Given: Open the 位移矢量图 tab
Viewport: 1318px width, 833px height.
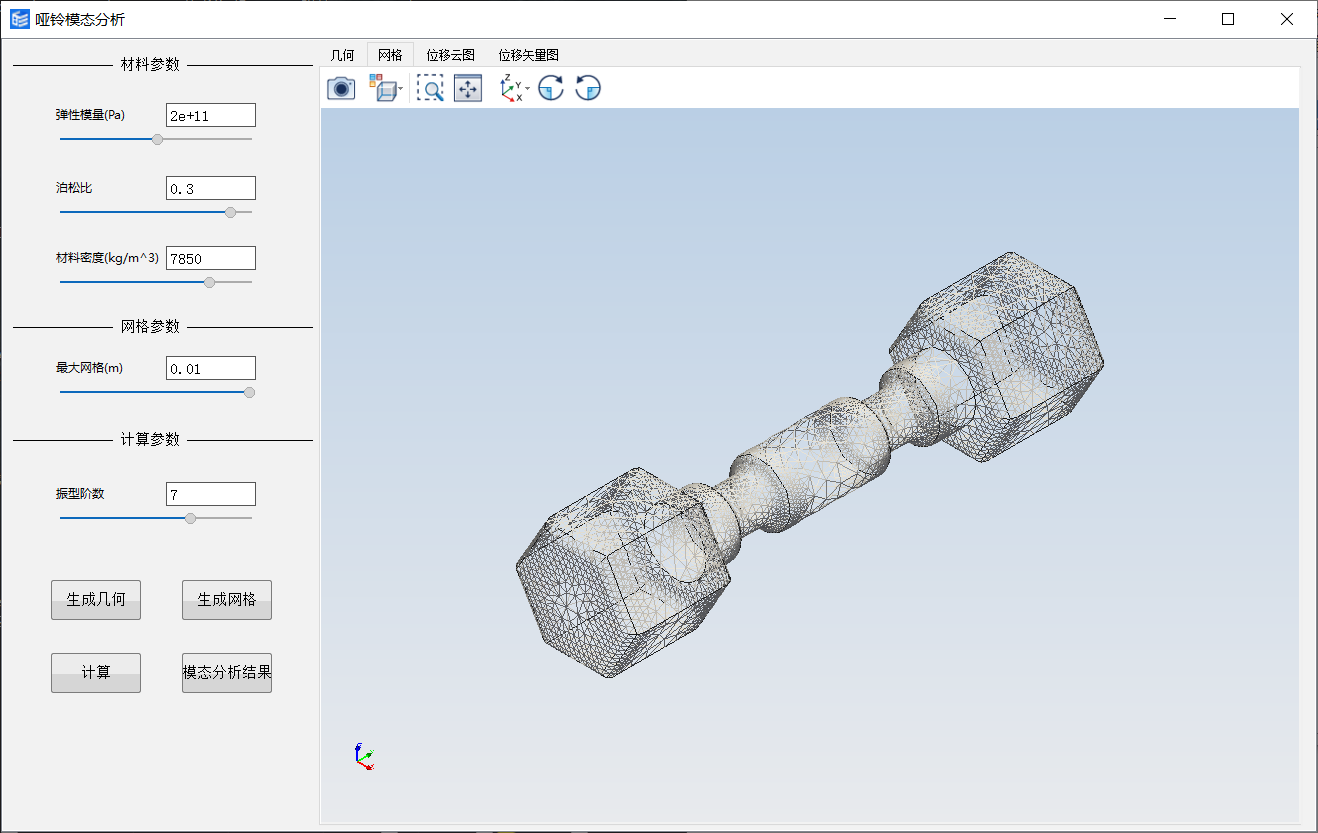Looking at the screenshot, I should tap(528, 55).
